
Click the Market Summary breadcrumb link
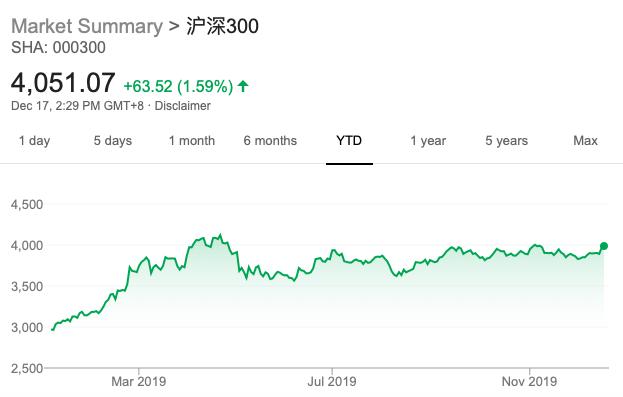[x=87, y=27]
